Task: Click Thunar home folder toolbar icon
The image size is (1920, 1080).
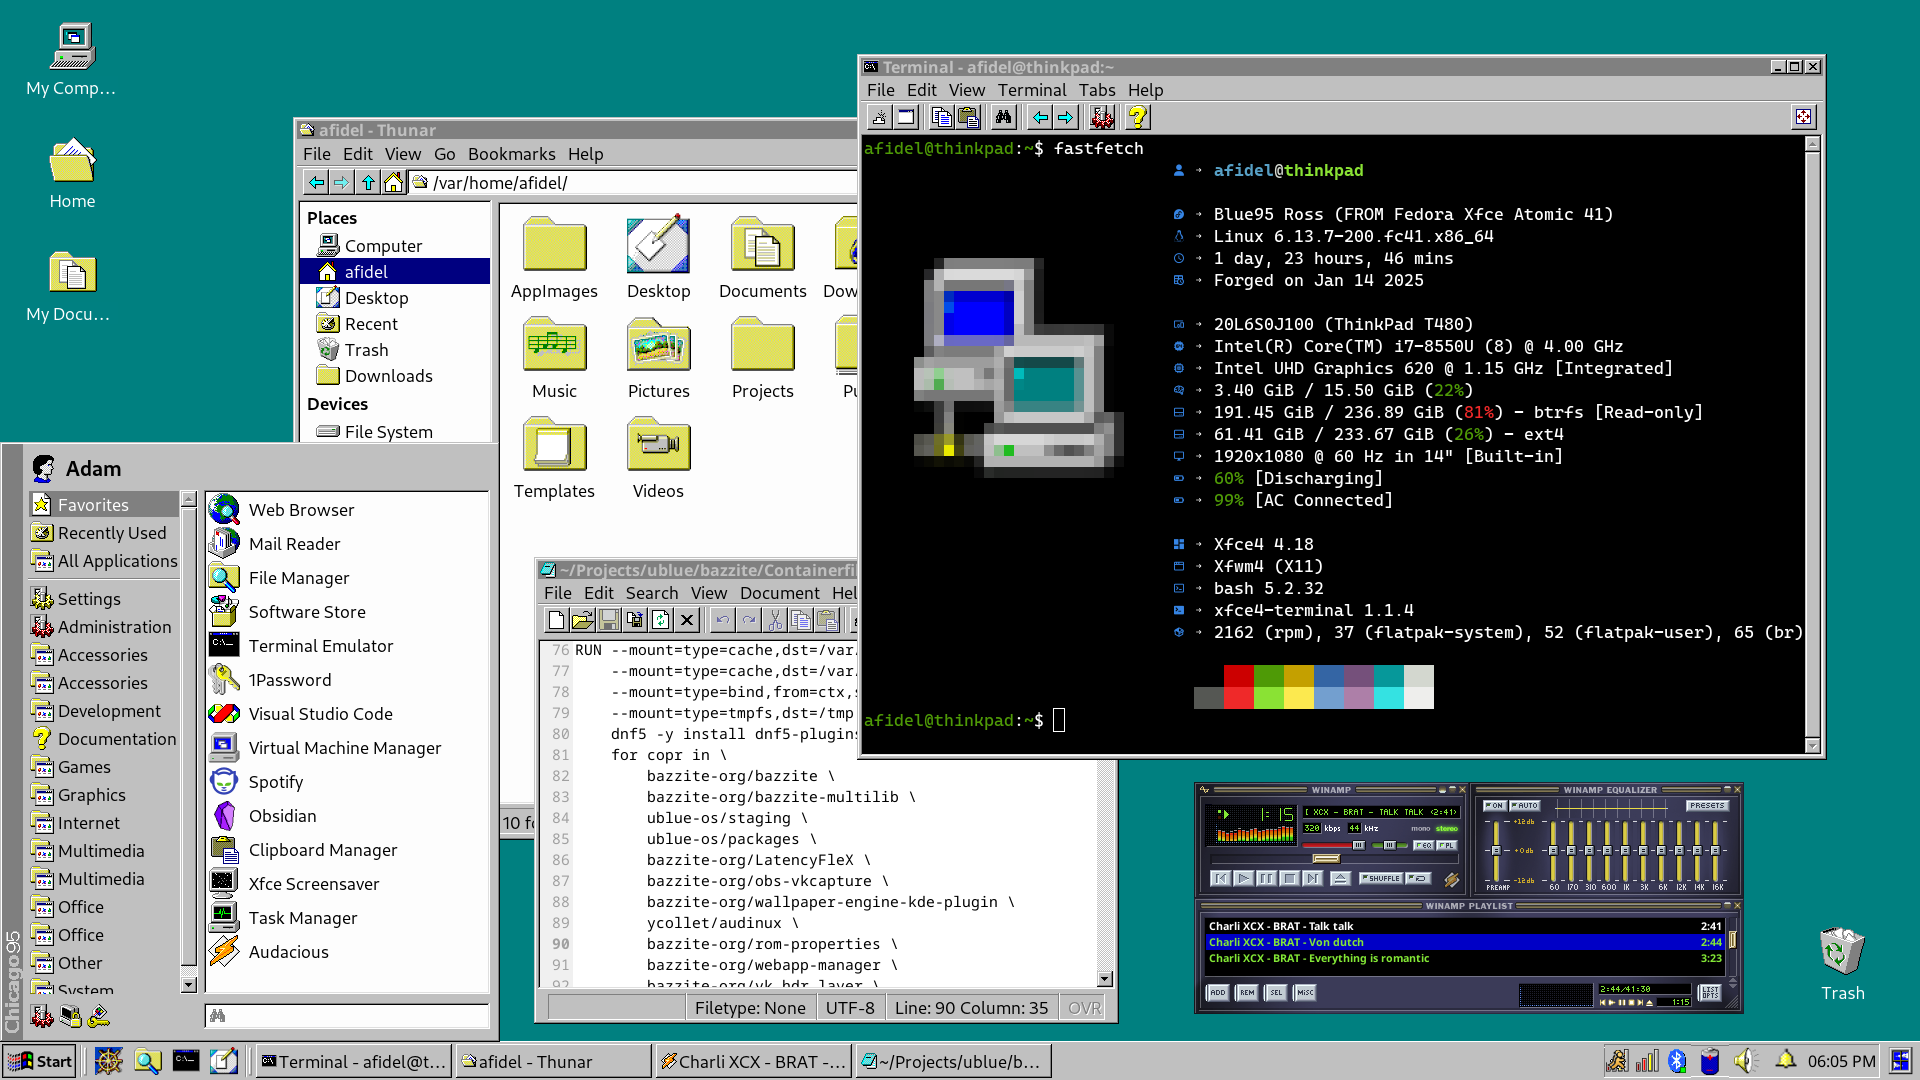Action: tap(393, 183)
